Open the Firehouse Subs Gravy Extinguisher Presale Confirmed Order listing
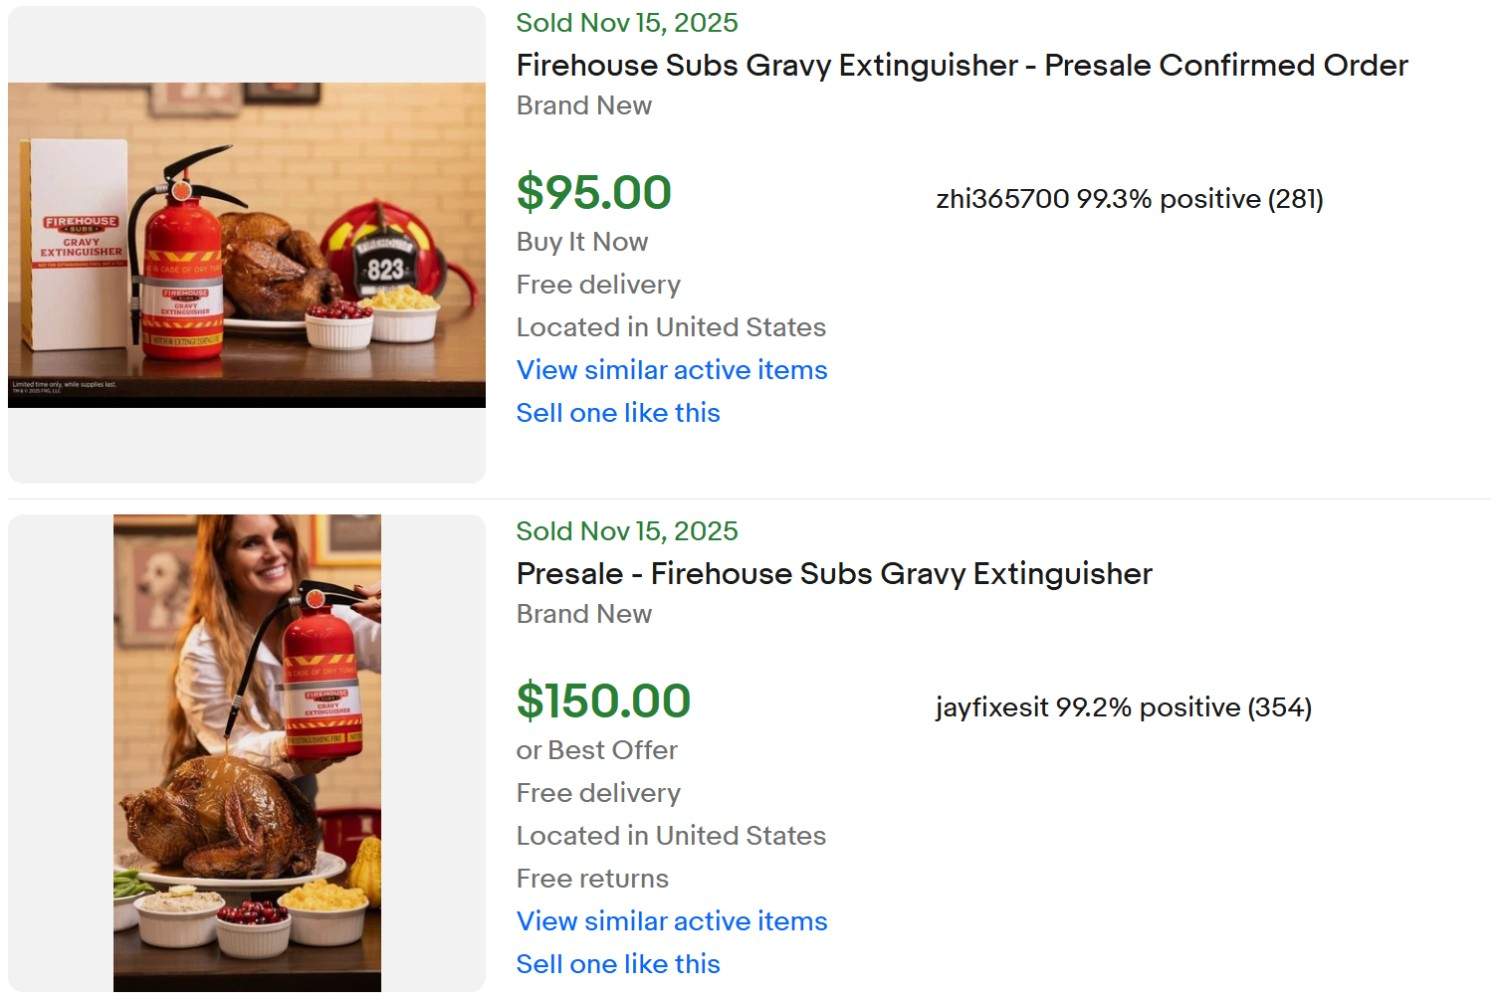This screenshot has height=1000, width=1500. tap(960, 65)
